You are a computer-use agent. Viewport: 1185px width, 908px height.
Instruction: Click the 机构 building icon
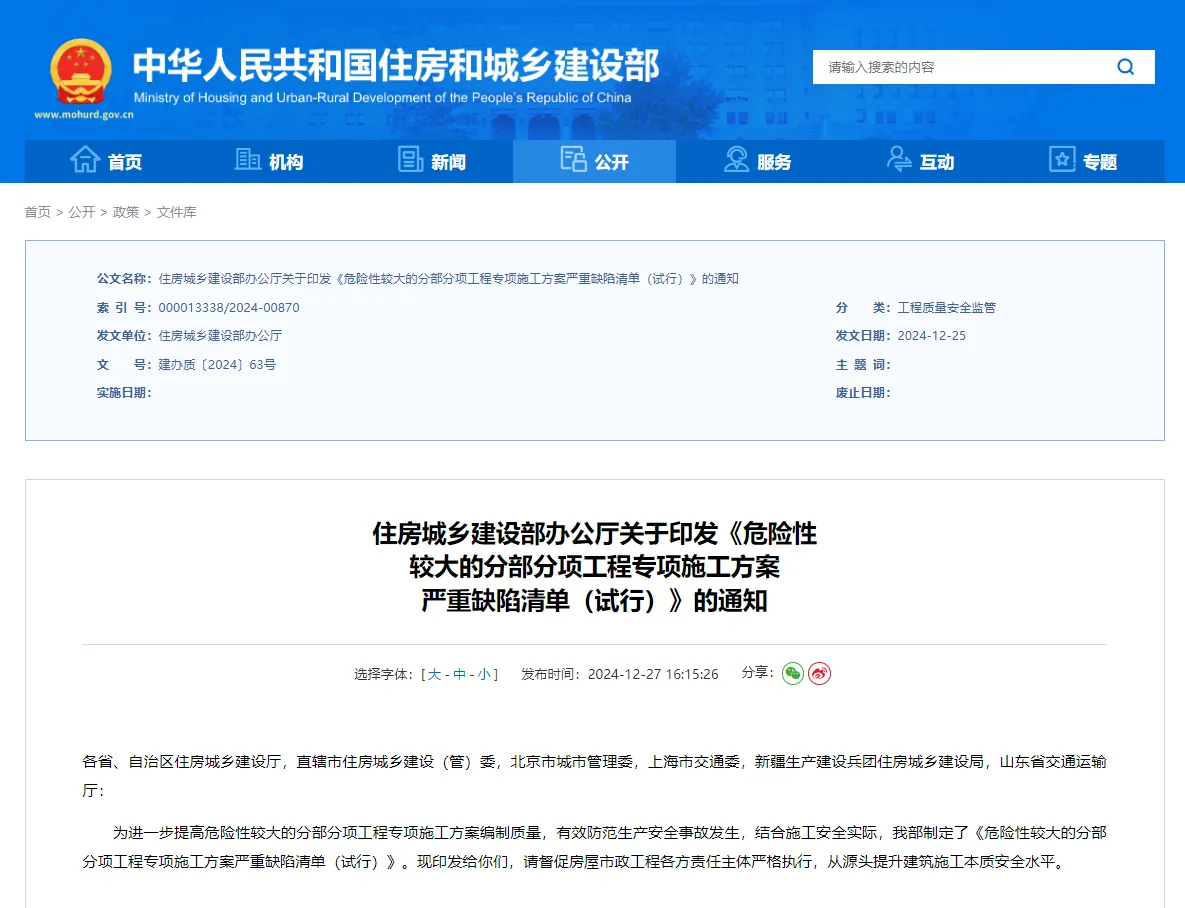tap(247, 160)
